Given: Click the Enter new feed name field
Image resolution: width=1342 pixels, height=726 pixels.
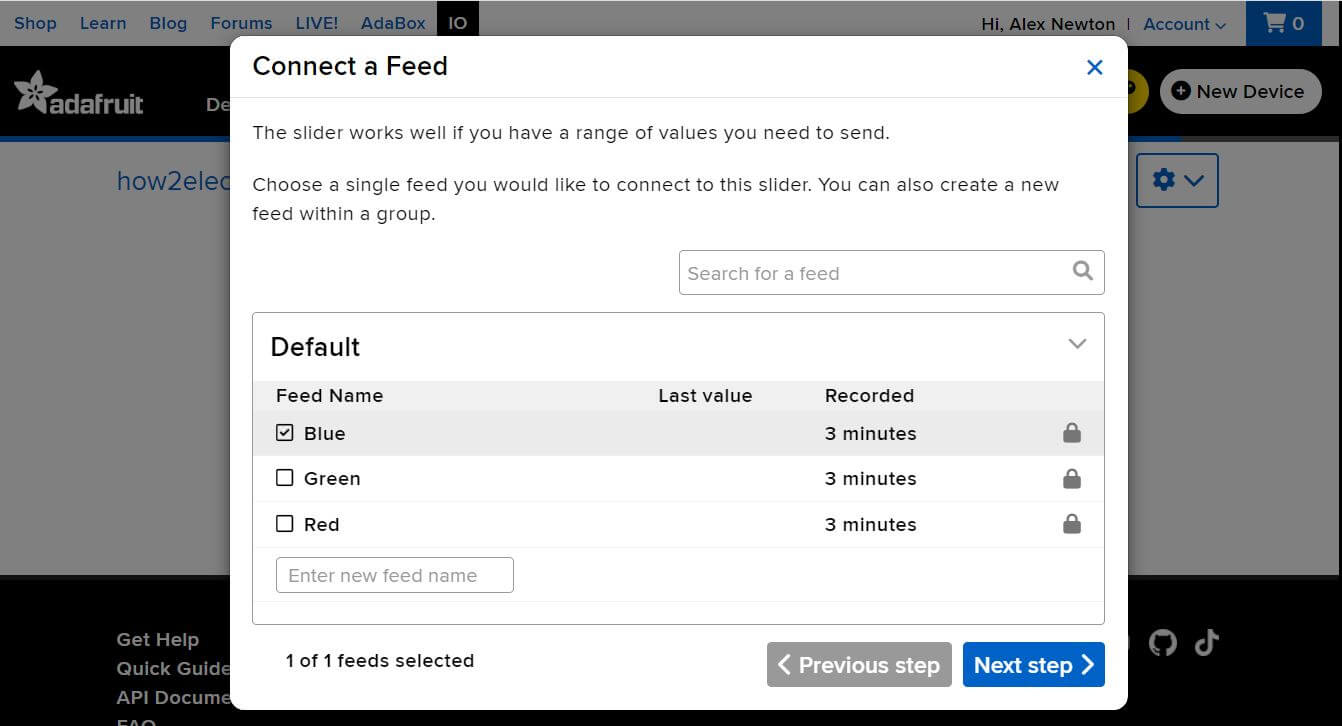Looking at the screenshot, I should 394,575.
